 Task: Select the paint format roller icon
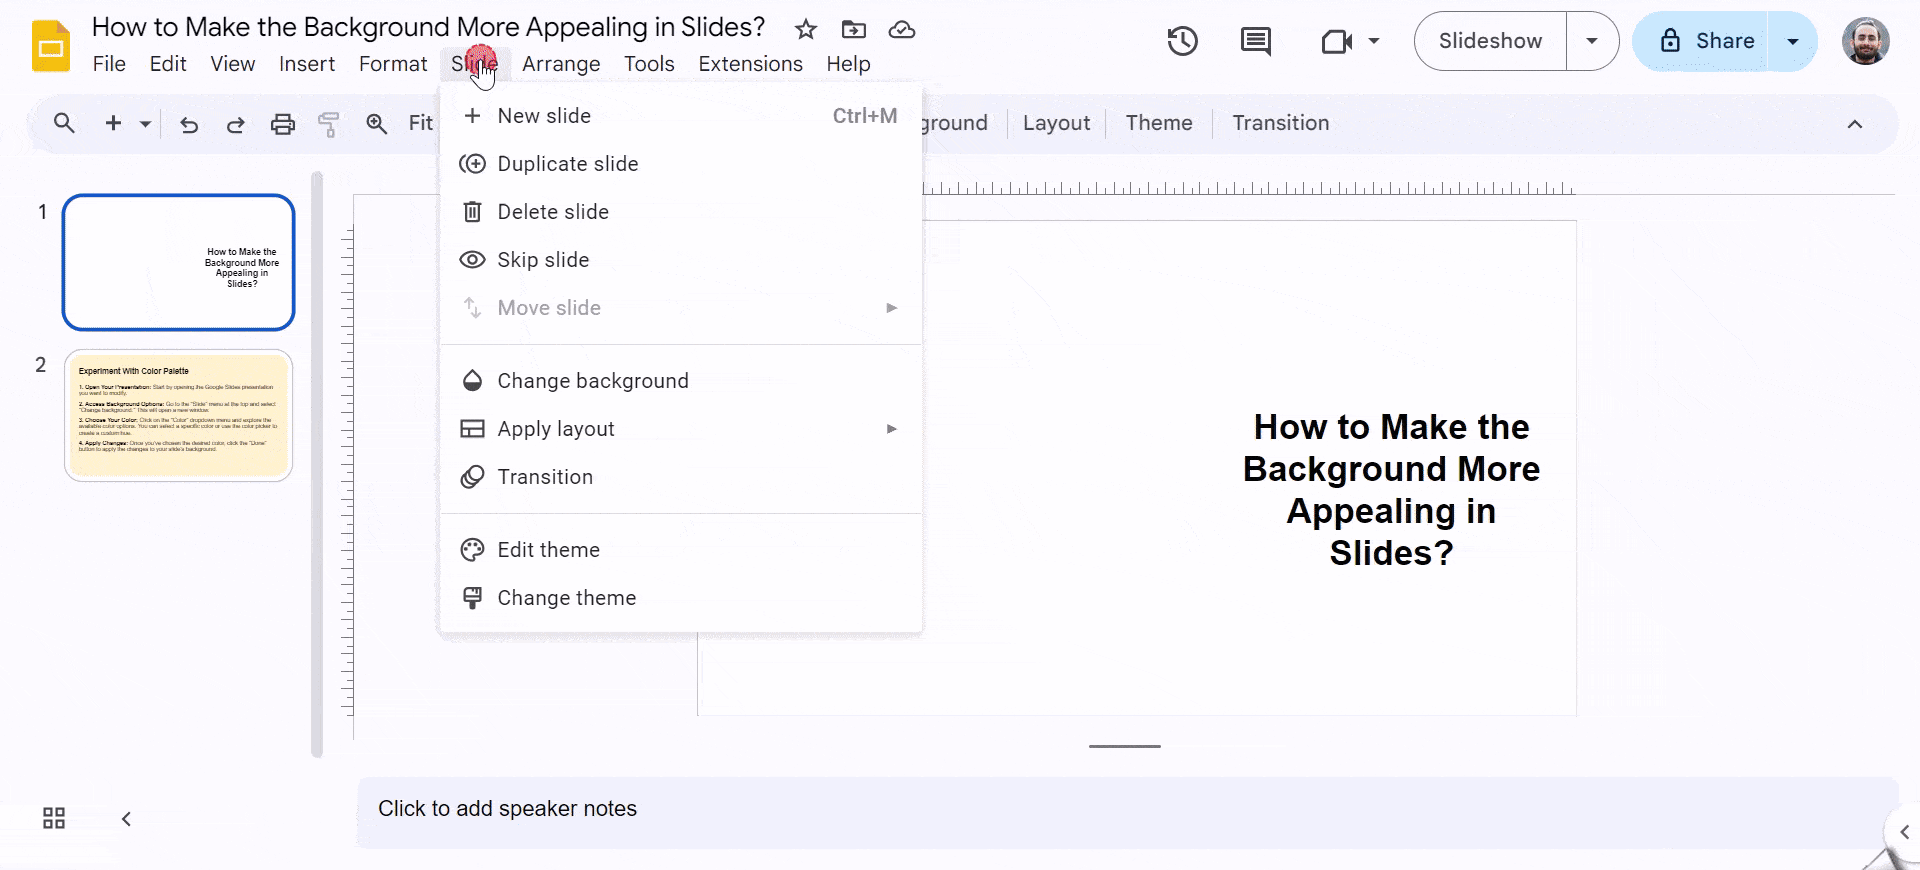(x=329, y=124)
